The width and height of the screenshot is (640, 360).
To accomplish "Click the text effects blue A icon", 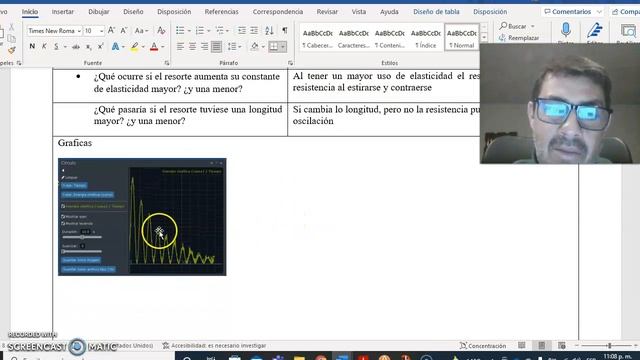I will [x=116, y=47].
